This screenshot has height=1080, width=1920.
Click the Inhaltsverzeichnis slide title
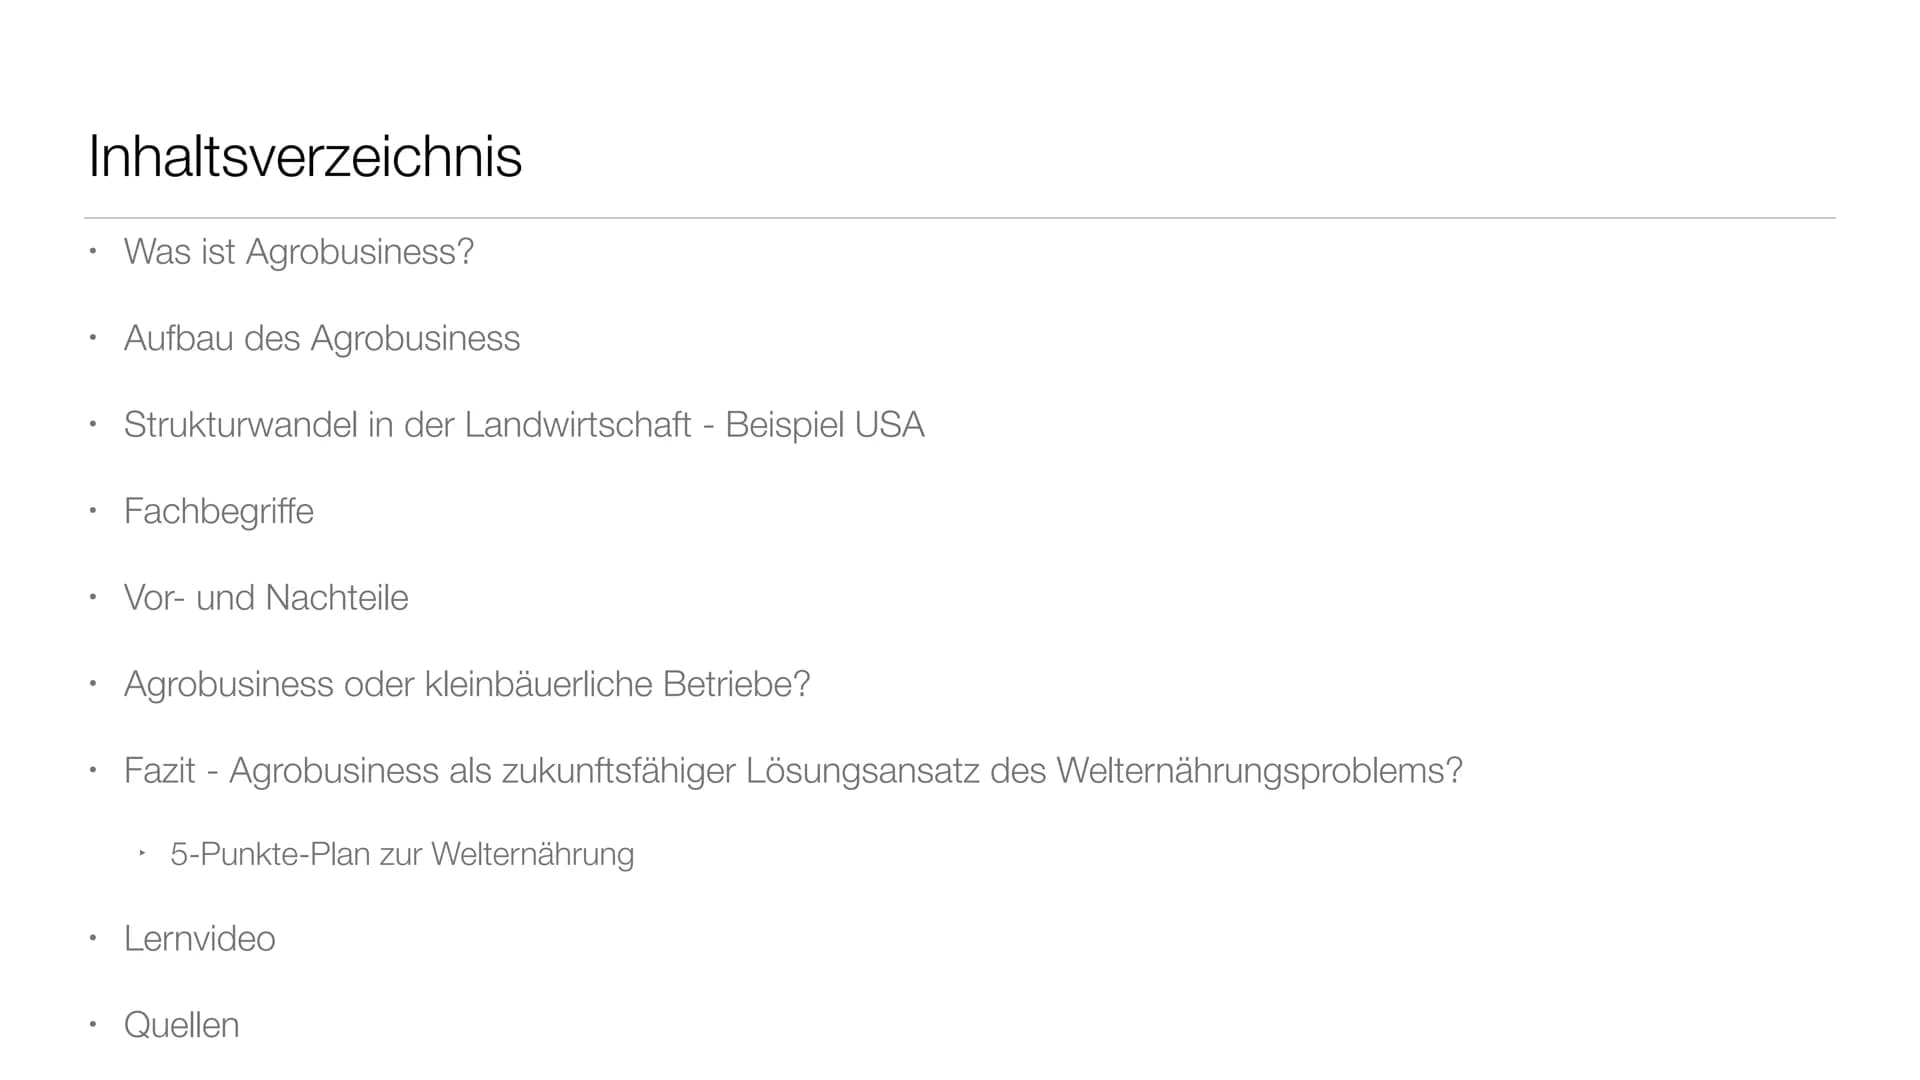(x=305, y=157)
